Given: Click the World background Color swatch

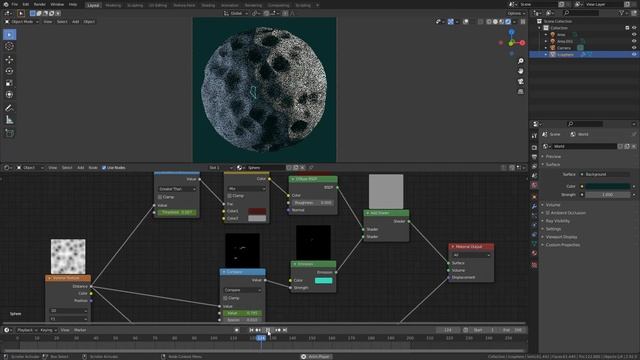Looking at the screenshot, I should coord(608,187).
